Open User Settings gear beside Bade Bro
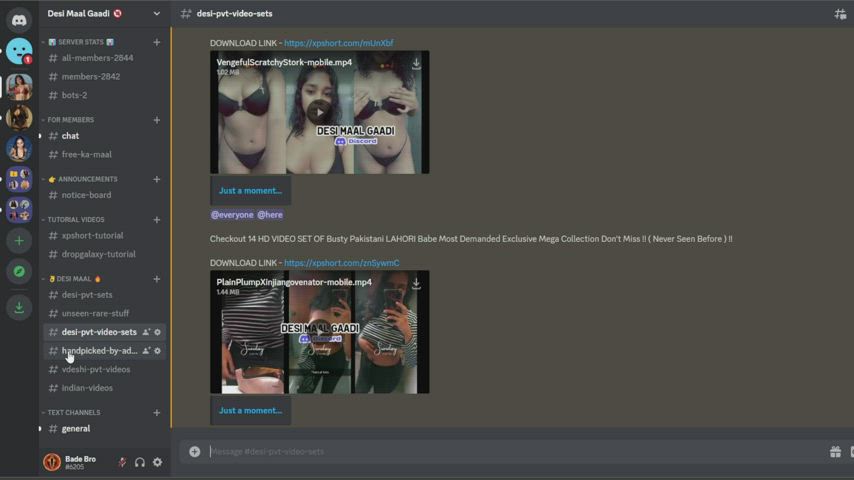This screenshot has height=480, width=854. (x=157, y=463)
